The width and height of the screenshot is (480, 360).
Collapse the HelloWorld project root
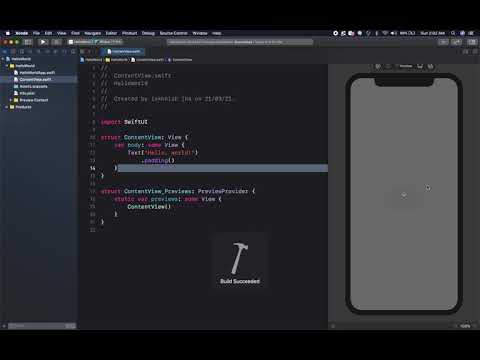click(x=3, y=59)
